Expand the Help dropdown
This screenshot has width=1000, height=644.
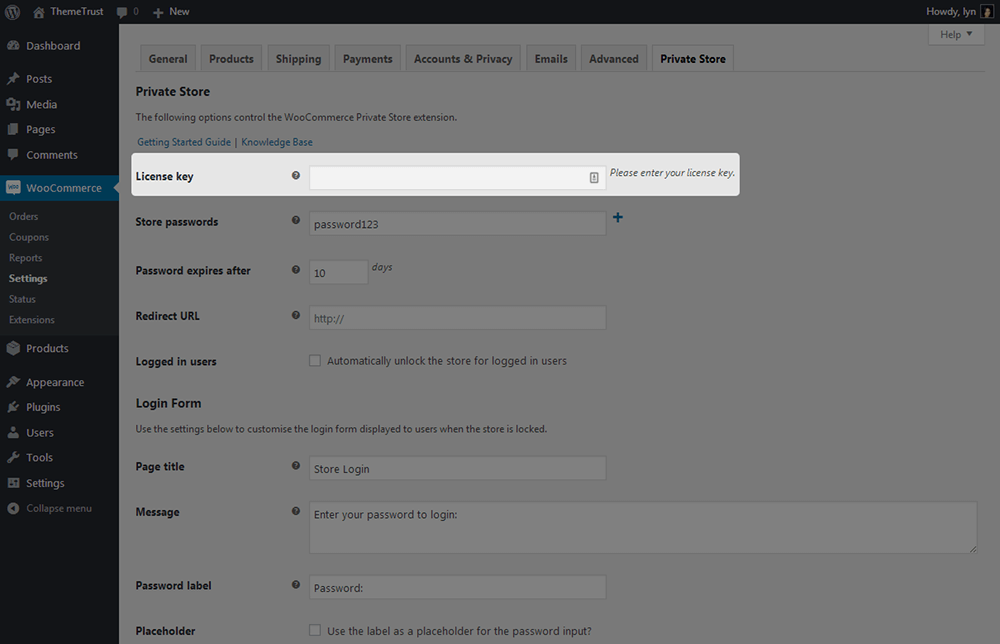956,34
